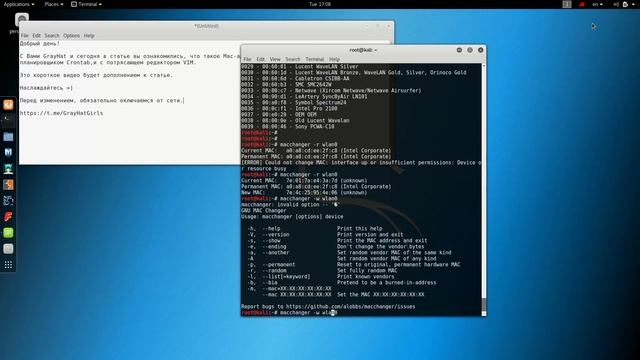Open Edit menu in the terminal window
Viewport: 640px width, 360px height.
pyautogui.click(x=260, y=59)
